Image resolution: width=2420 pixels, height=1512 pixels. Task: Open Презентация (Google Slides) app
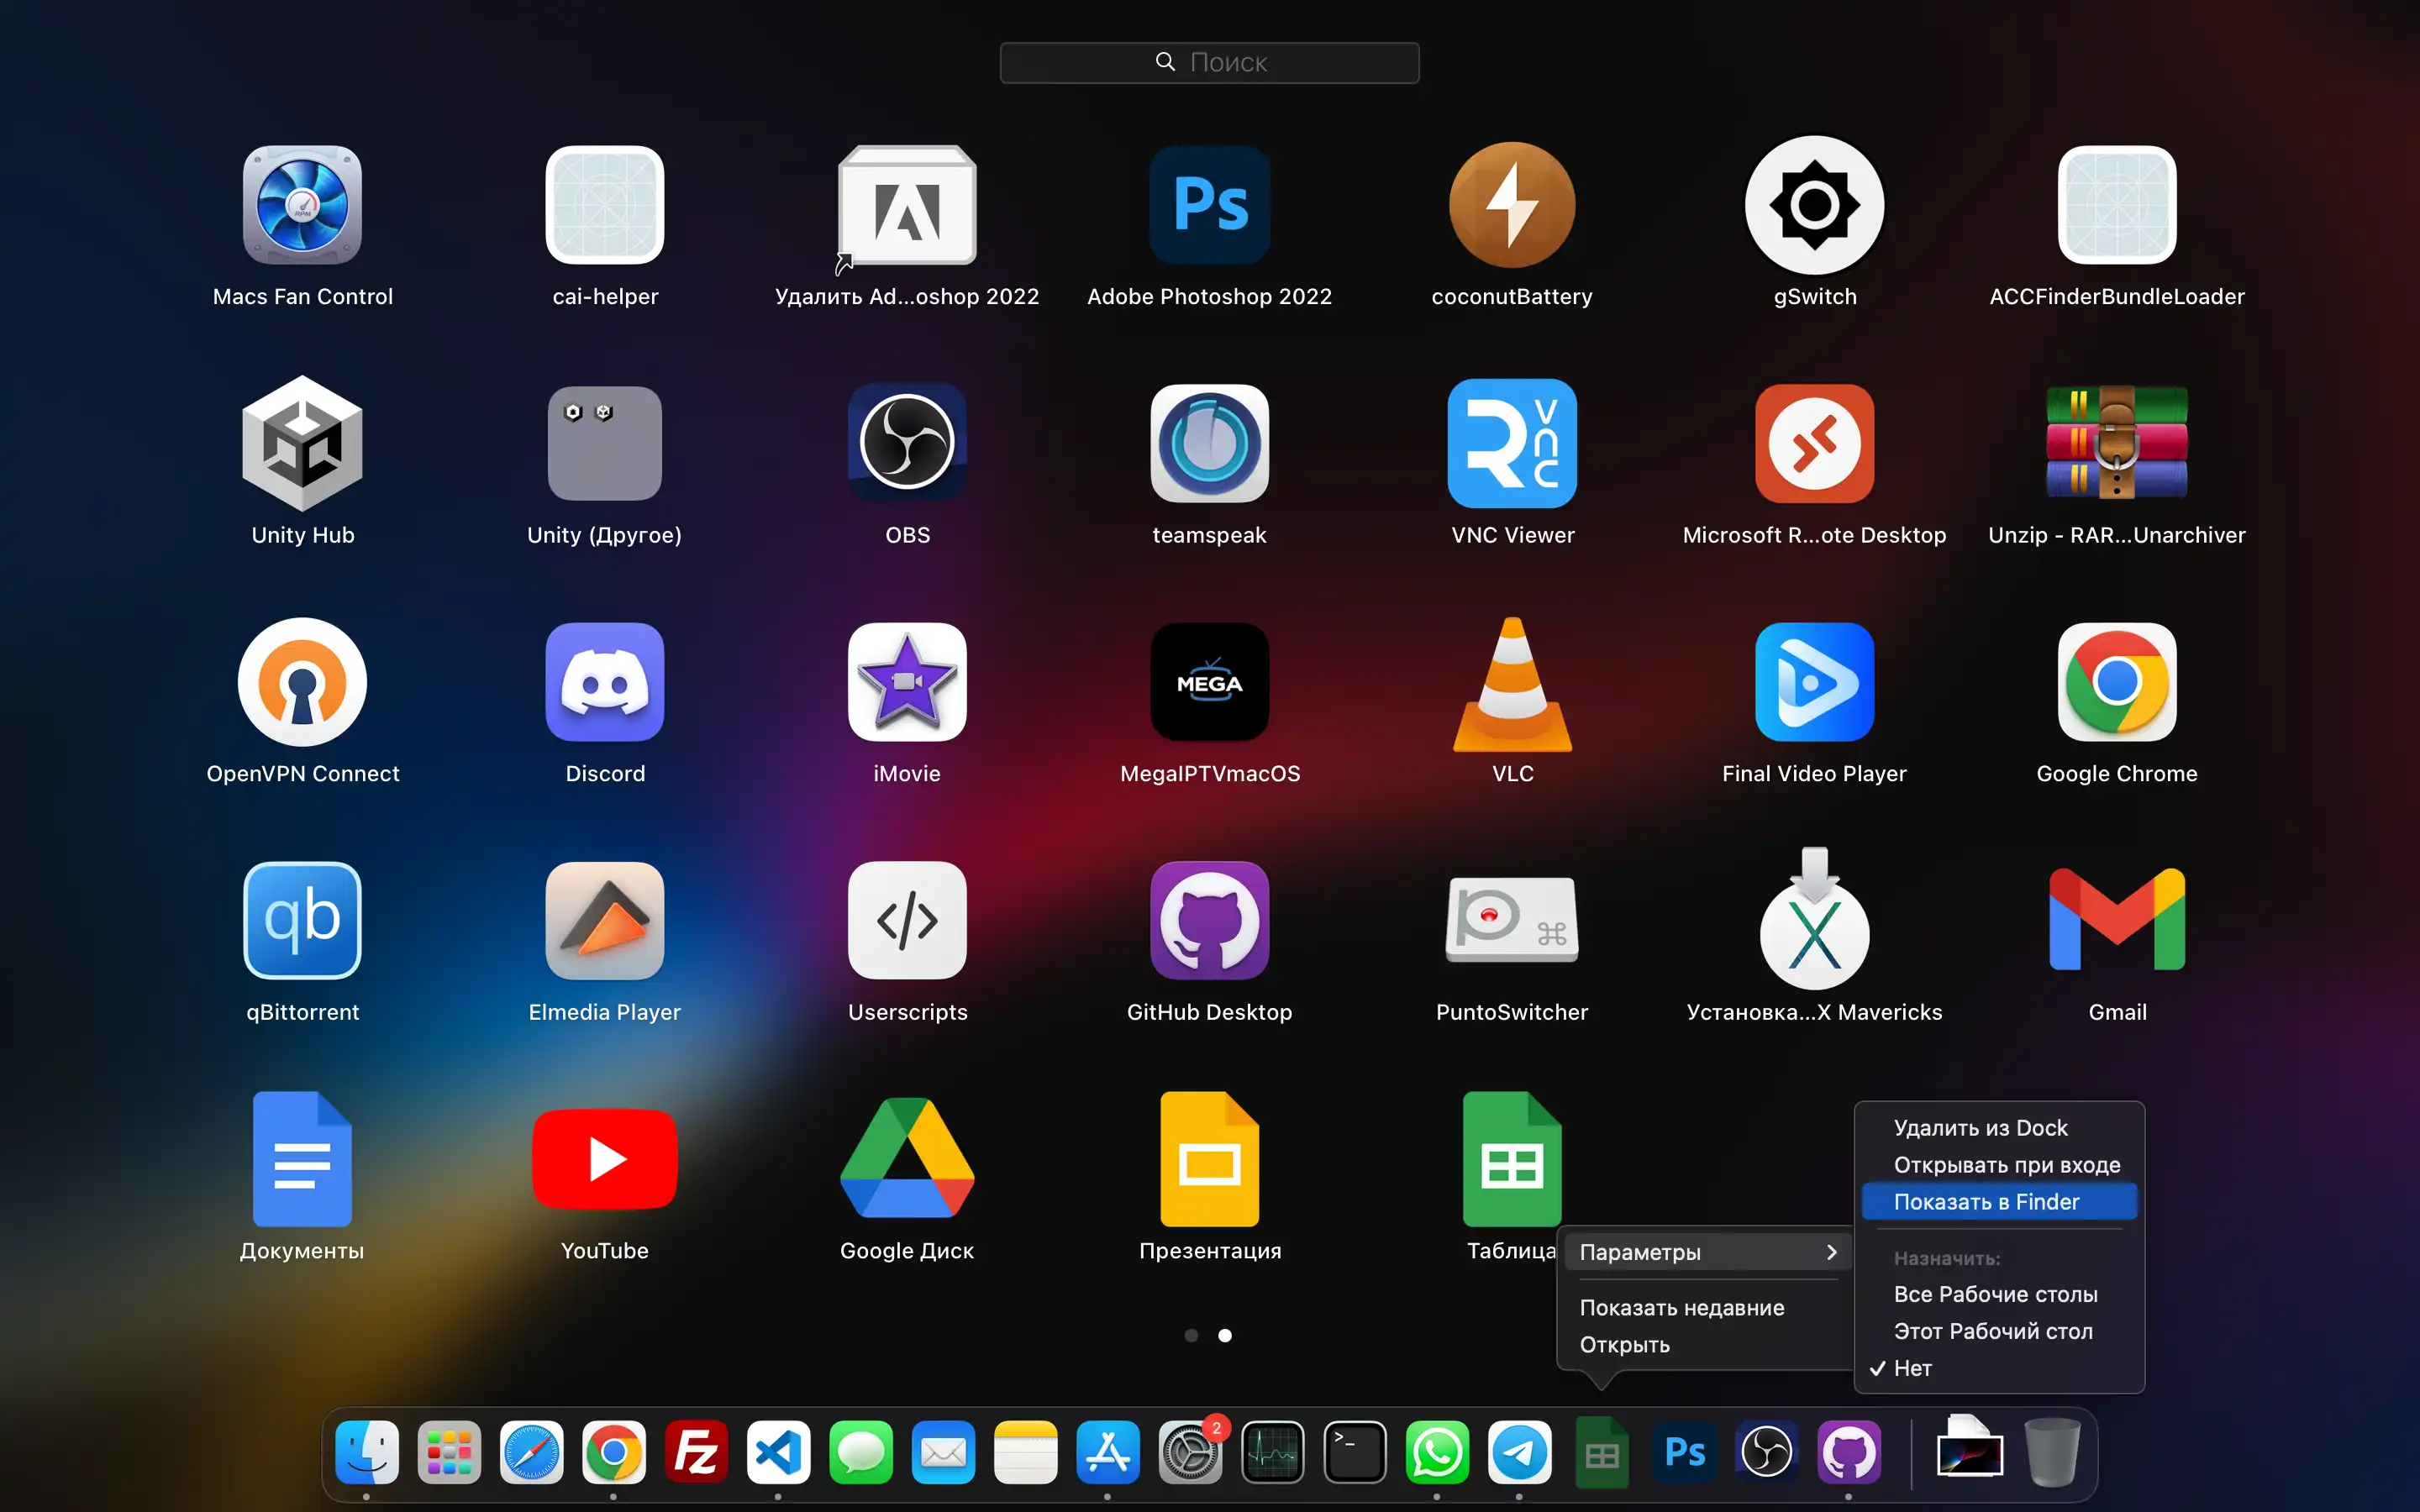[x=1210, y=1159]
